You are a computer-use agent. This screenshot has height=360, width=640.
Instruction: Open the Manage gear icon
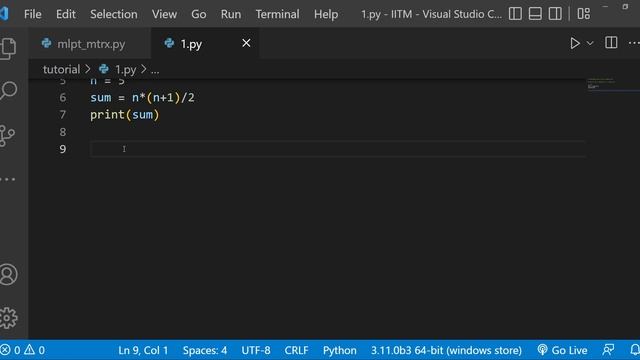point(8,318)
